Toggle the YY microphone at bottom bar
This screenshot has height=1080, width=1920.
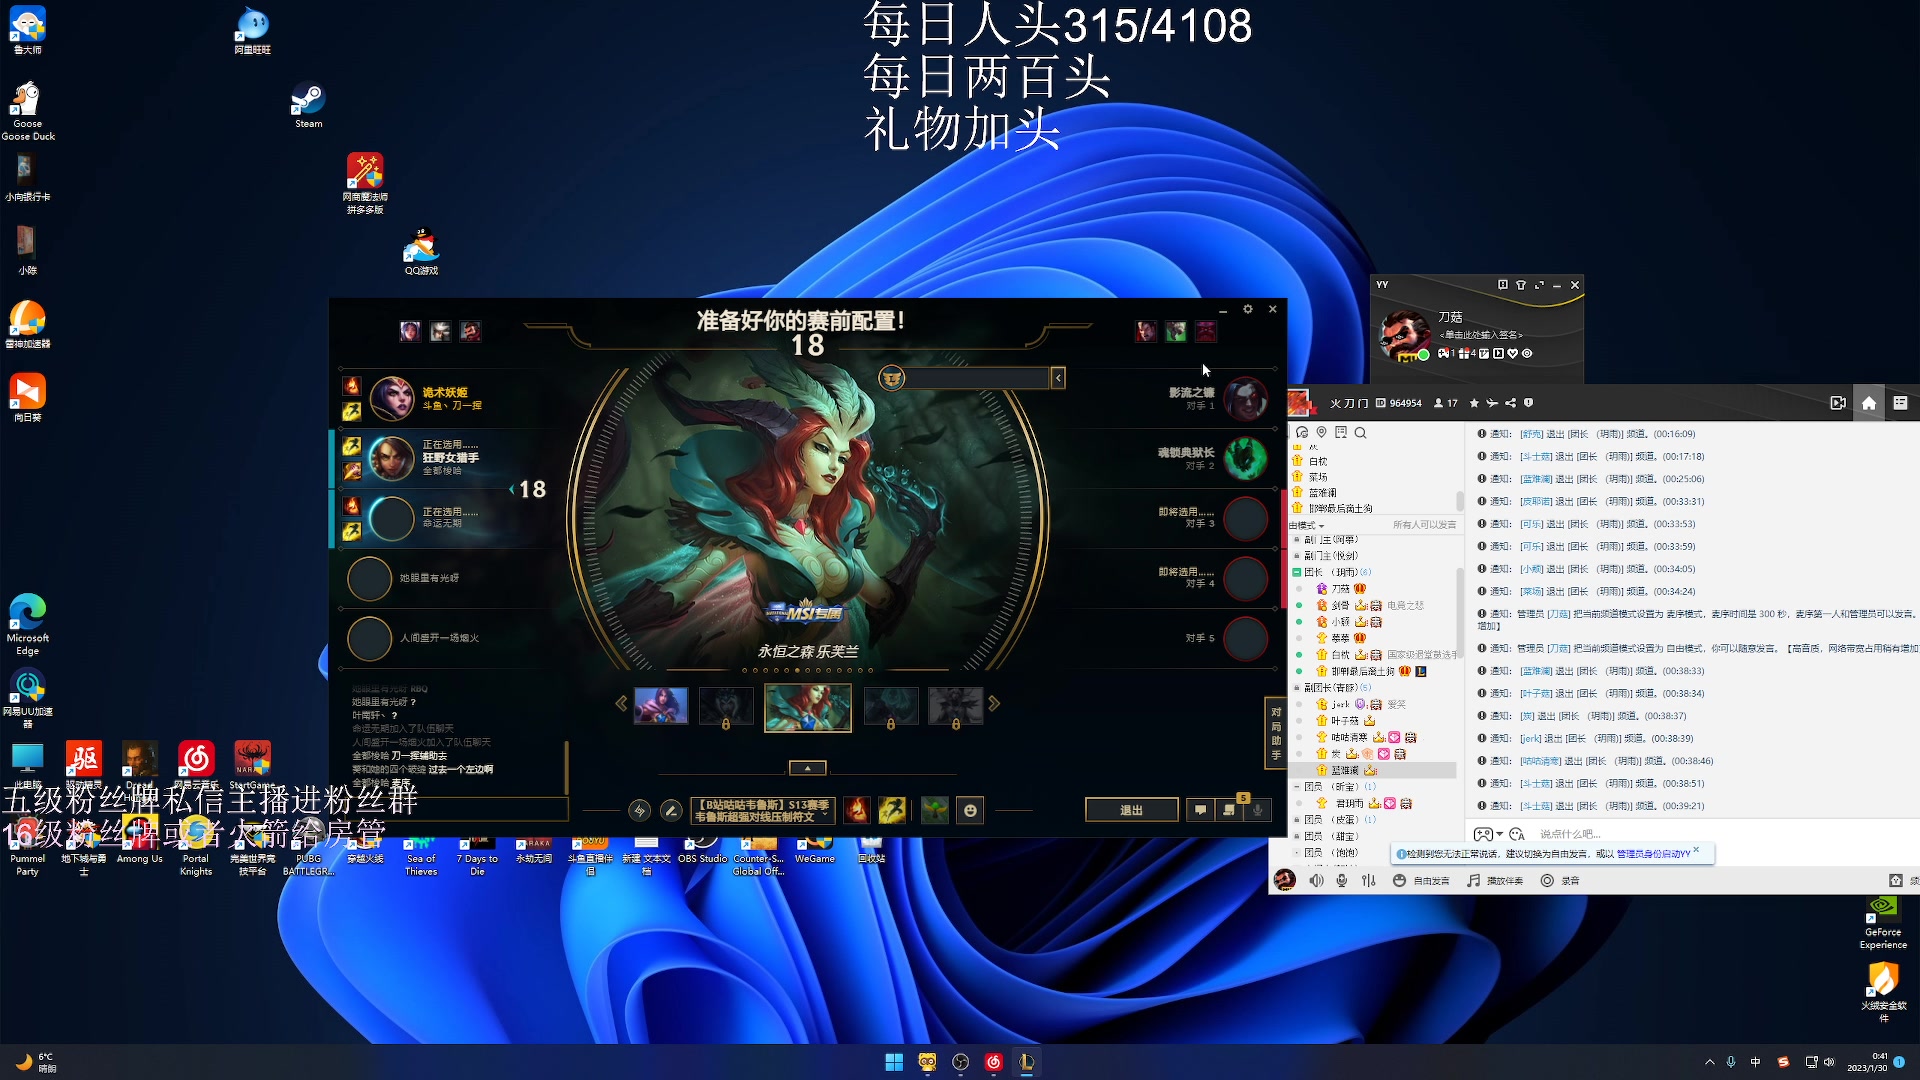[x=1342, y=881]
